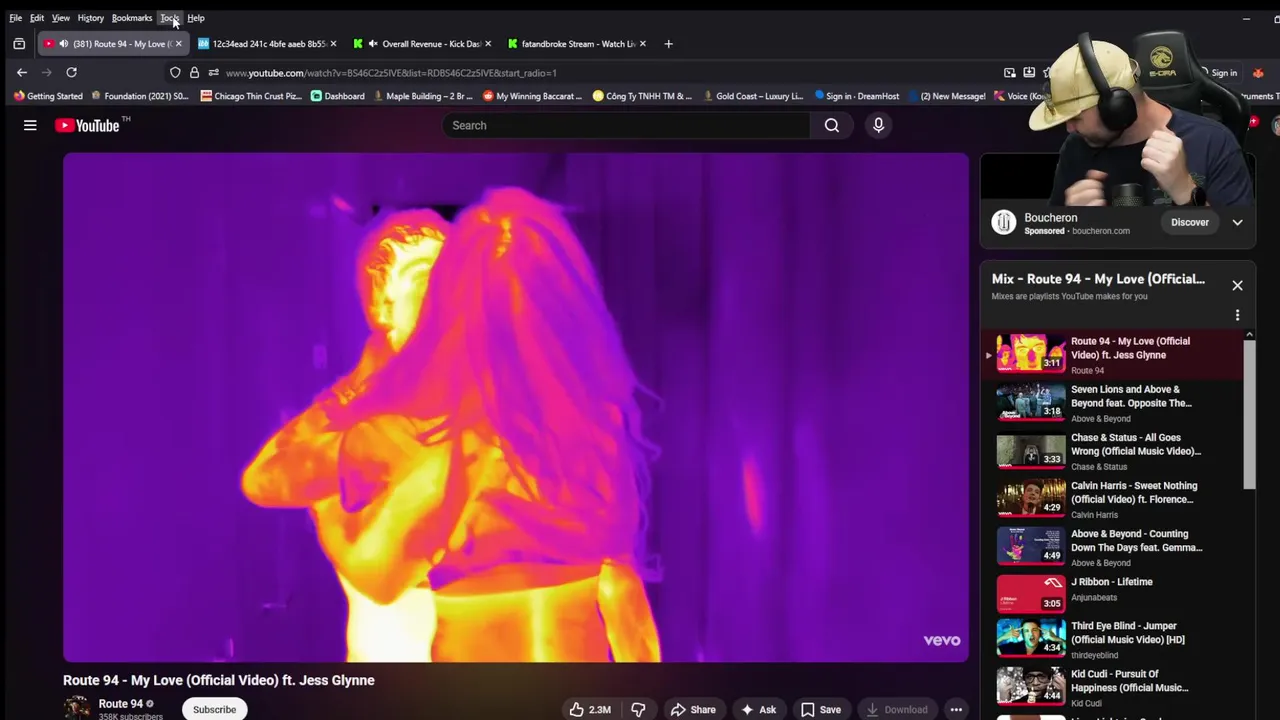1280x720 pixels.
Task: Click the YouTube search input field
Action: pos(626,125)
